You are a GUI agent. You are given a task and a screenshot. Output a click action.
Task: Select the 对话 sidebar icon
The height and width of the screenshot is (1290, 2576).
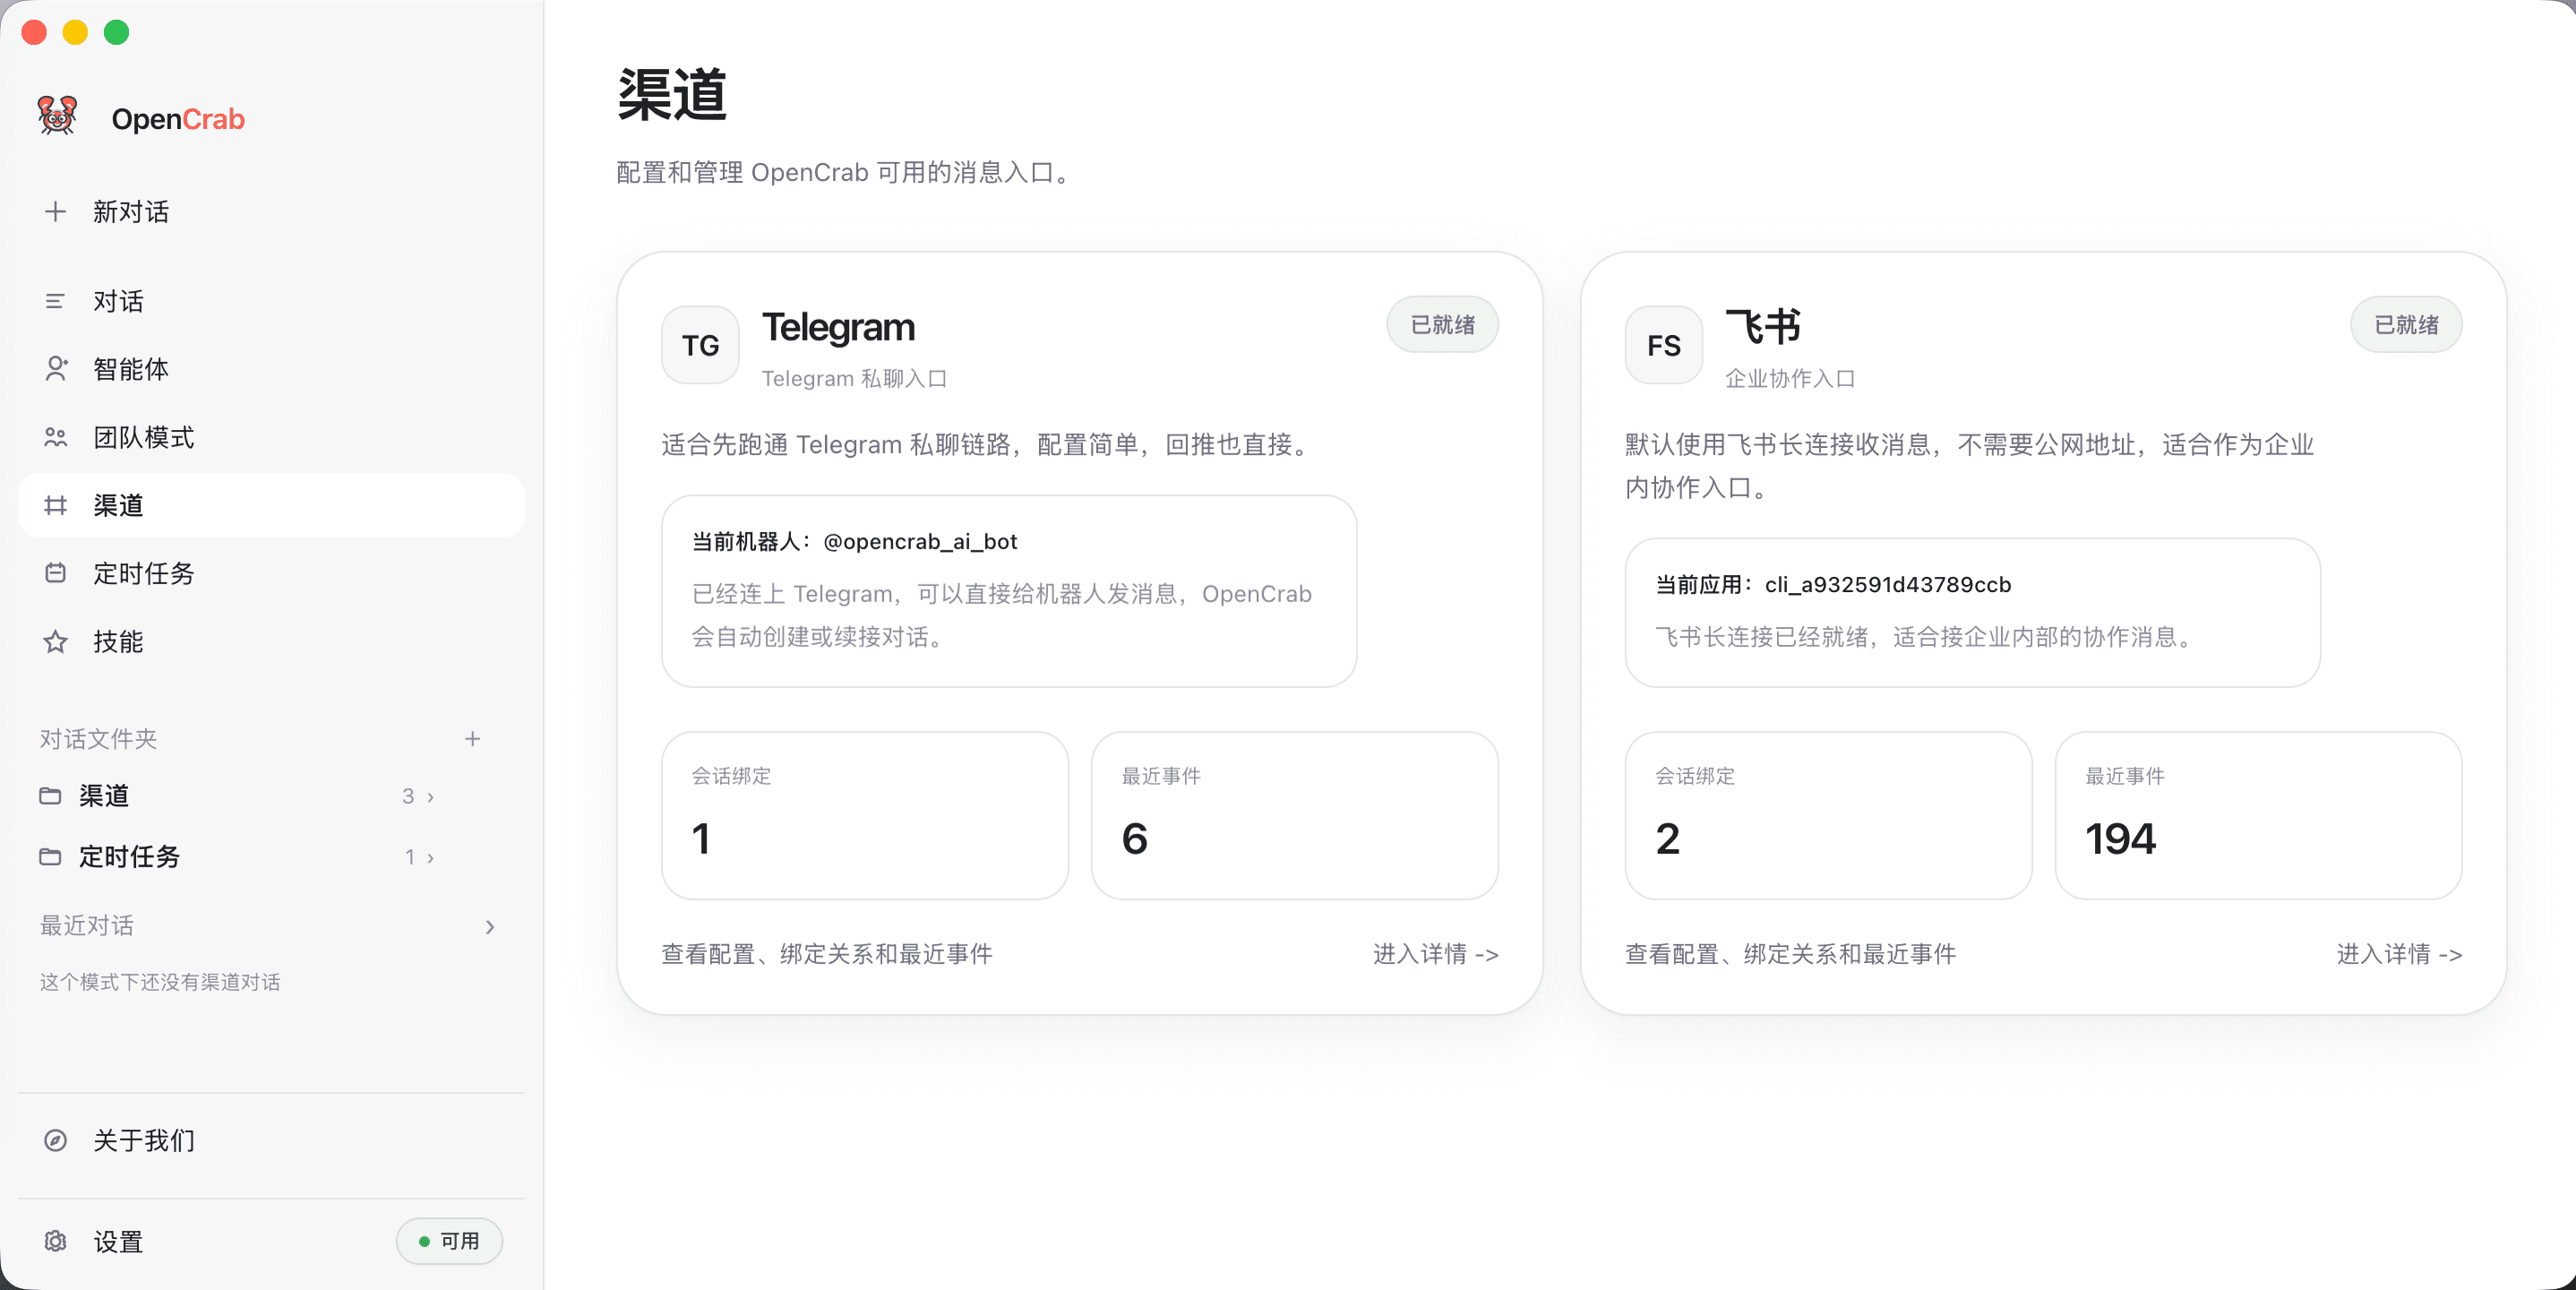[x=55, y=301]
